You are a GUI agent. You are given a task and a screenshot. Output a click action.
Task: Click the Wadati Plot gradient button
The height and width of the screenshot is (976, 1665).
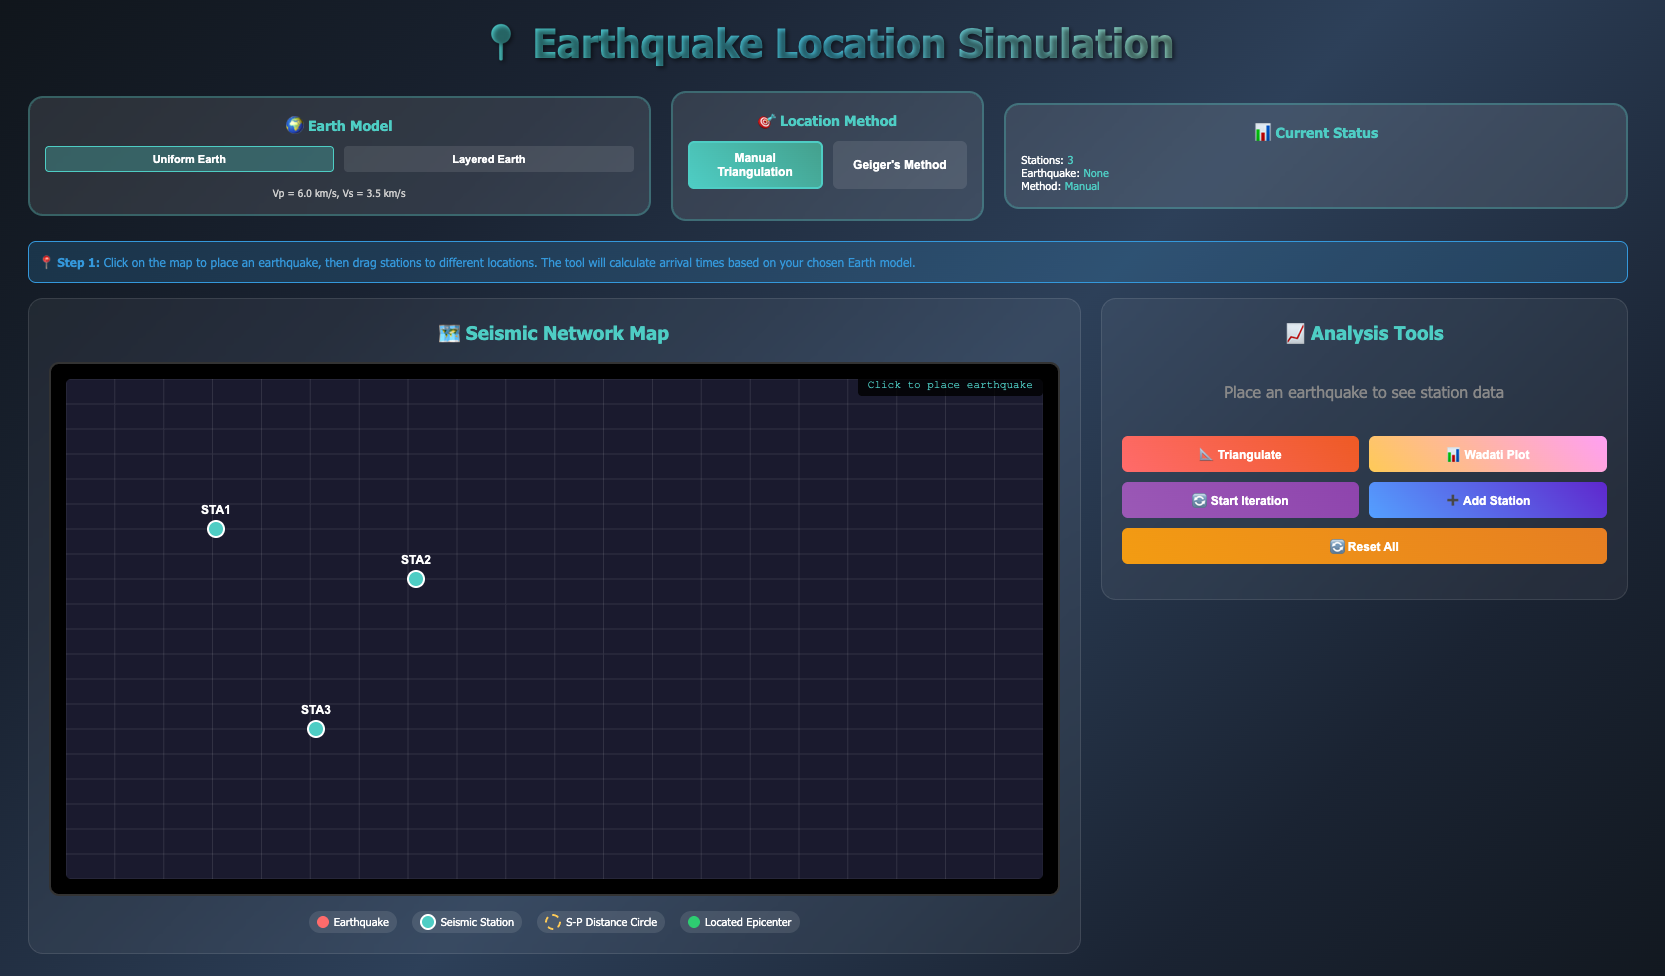[1487, 454]
